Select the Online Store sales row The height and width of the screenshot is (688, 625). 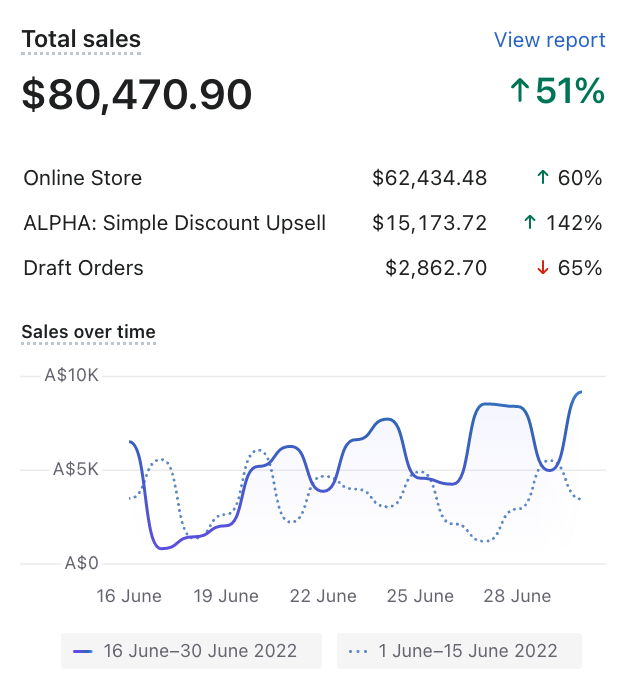pos(83,179)
